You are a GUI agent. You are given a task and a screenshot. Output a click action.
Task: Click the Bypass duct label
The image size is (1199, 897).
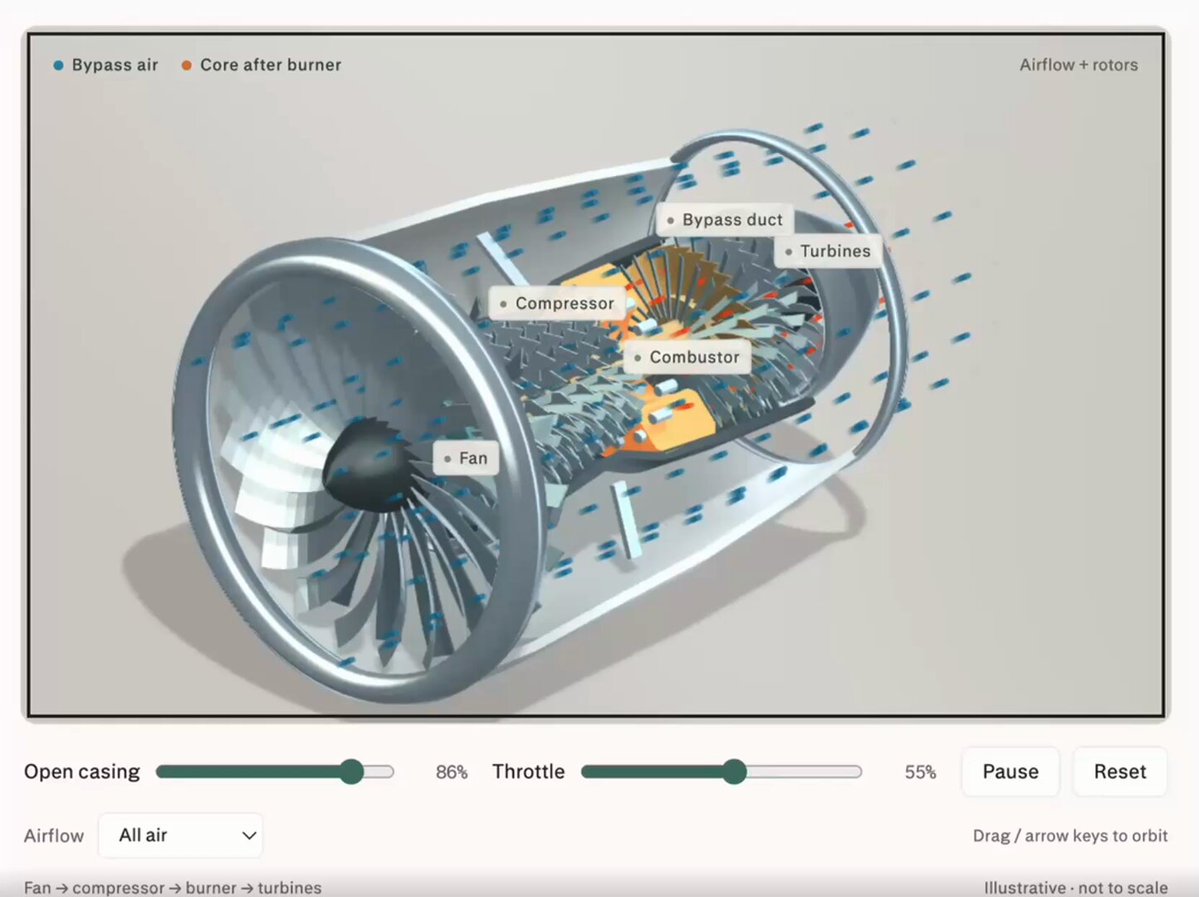725,219
